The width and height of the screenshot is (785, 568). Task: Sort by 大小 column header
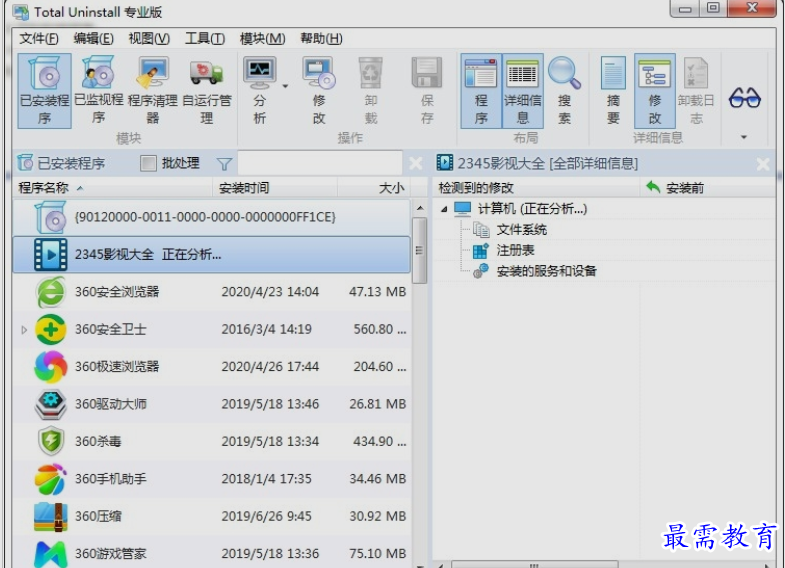click(374, 188)
